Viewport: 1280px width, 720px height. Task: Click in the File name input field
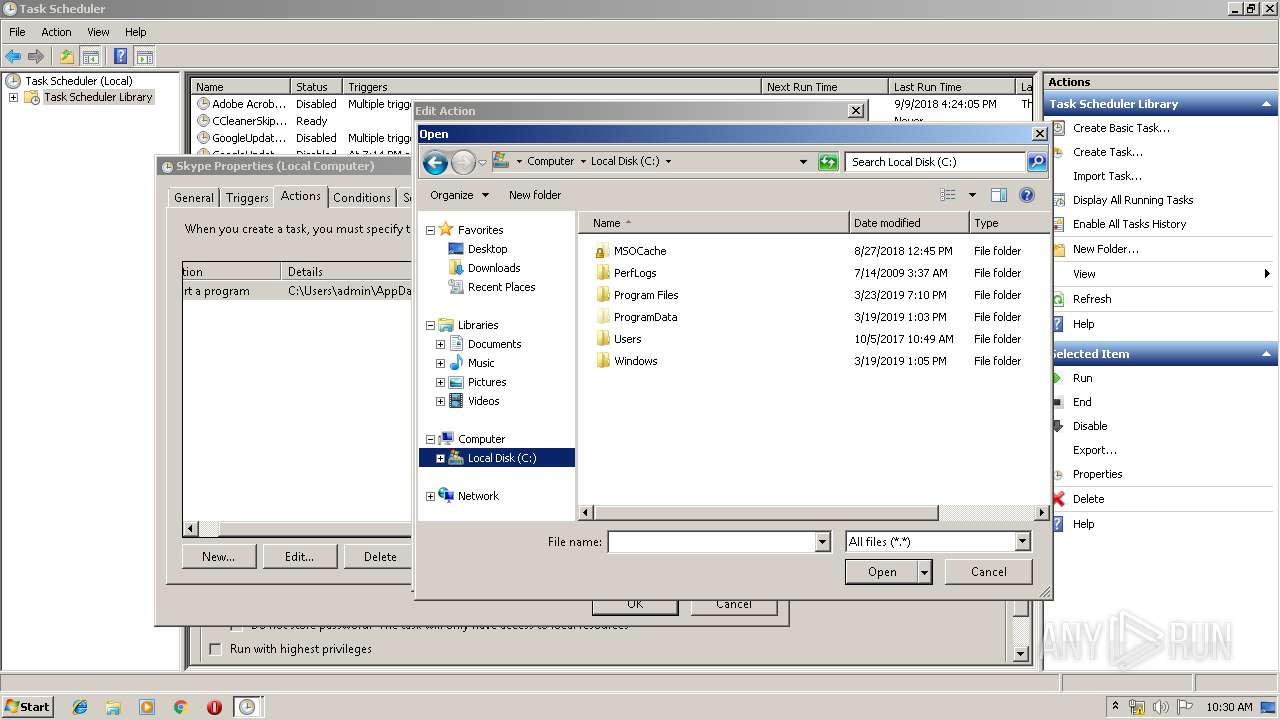point(712,542)
